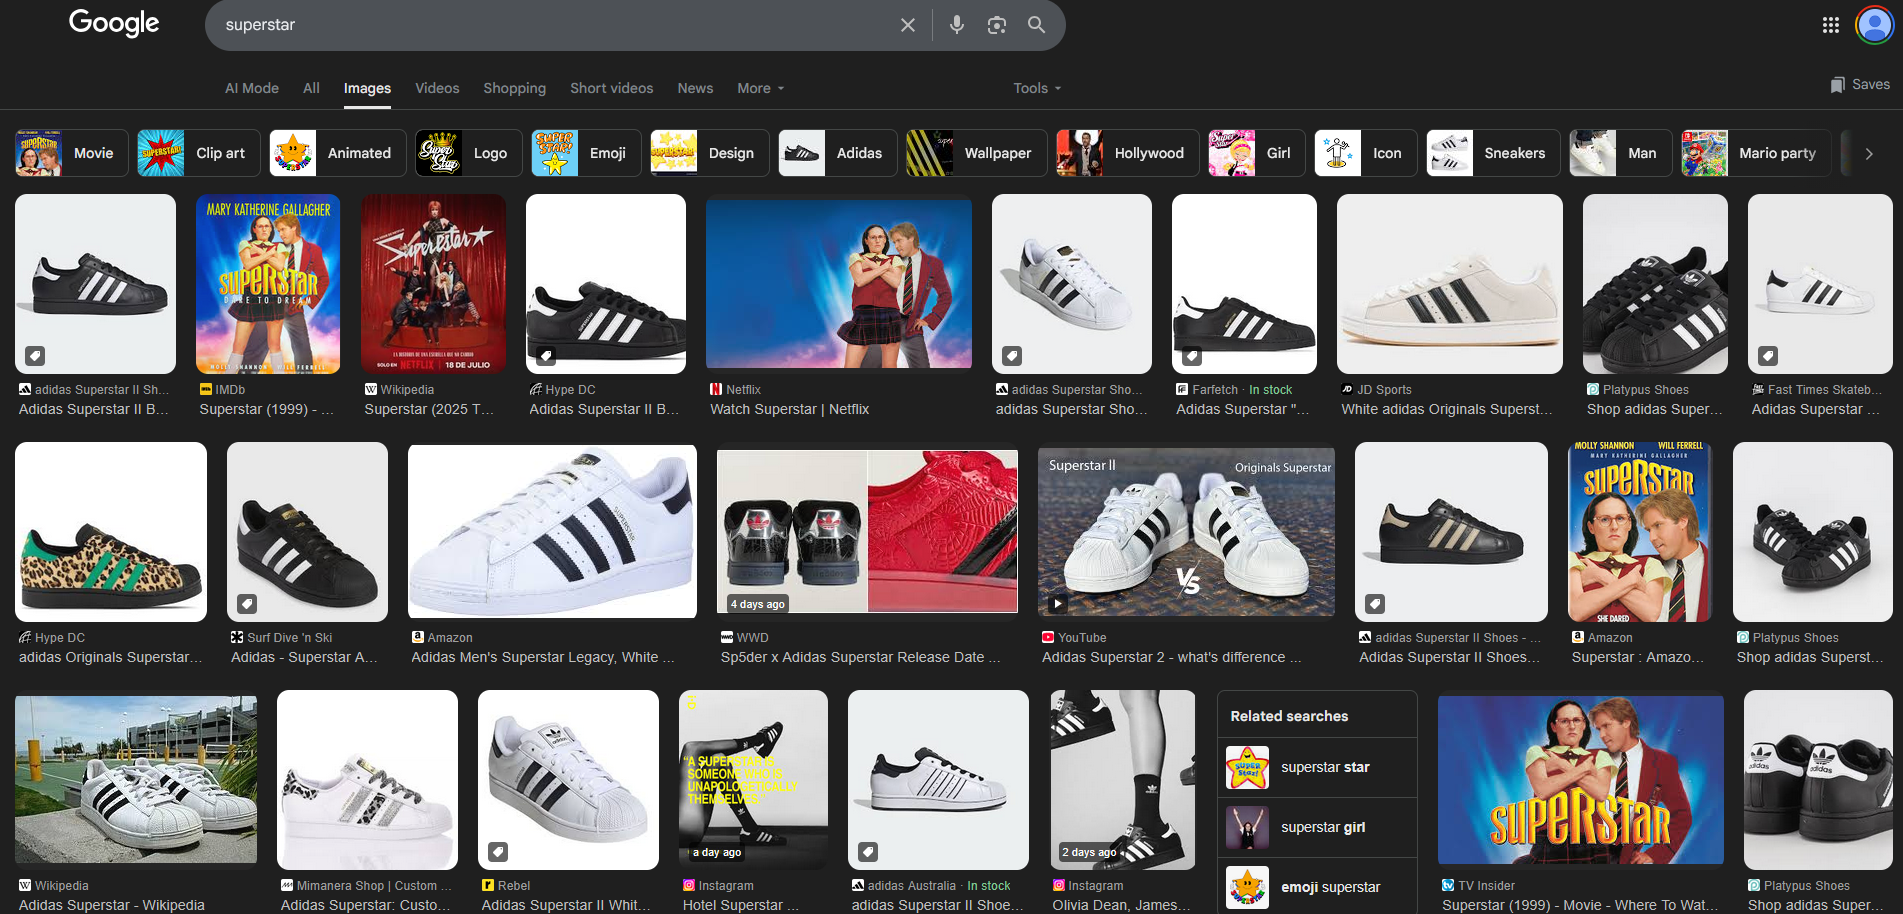
Task: Select the Logo filter chip
Action: pyautogui.click(x=469, y=153)
